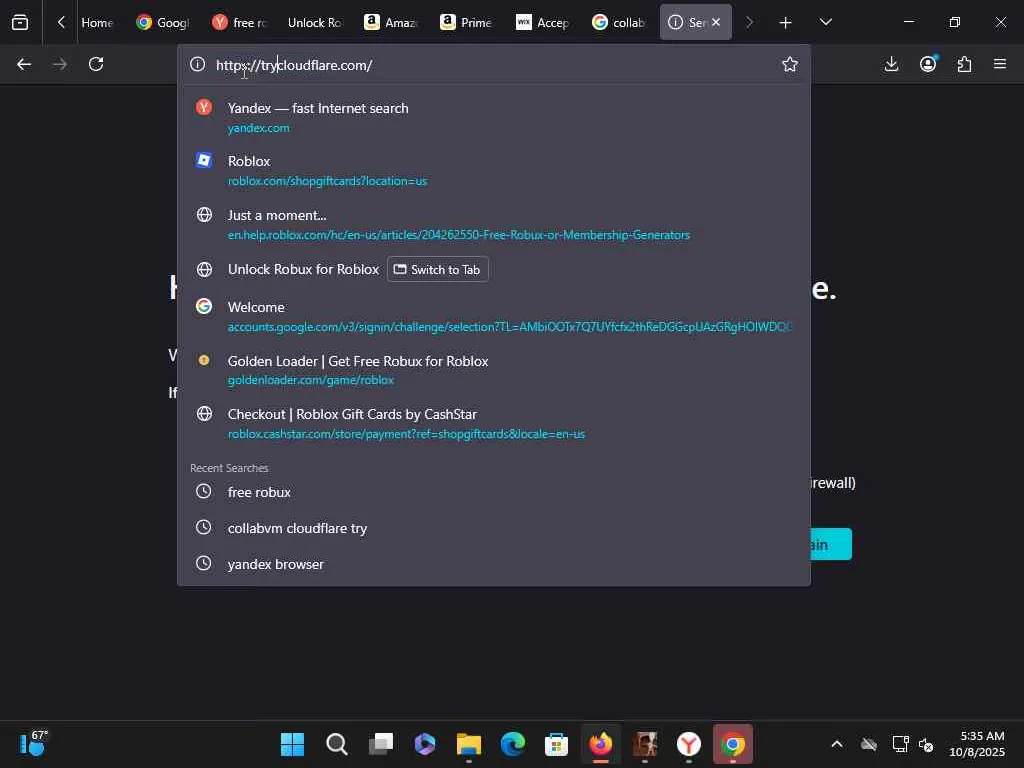
Task: Open a new tab with plus button
Action: [785, 22]
